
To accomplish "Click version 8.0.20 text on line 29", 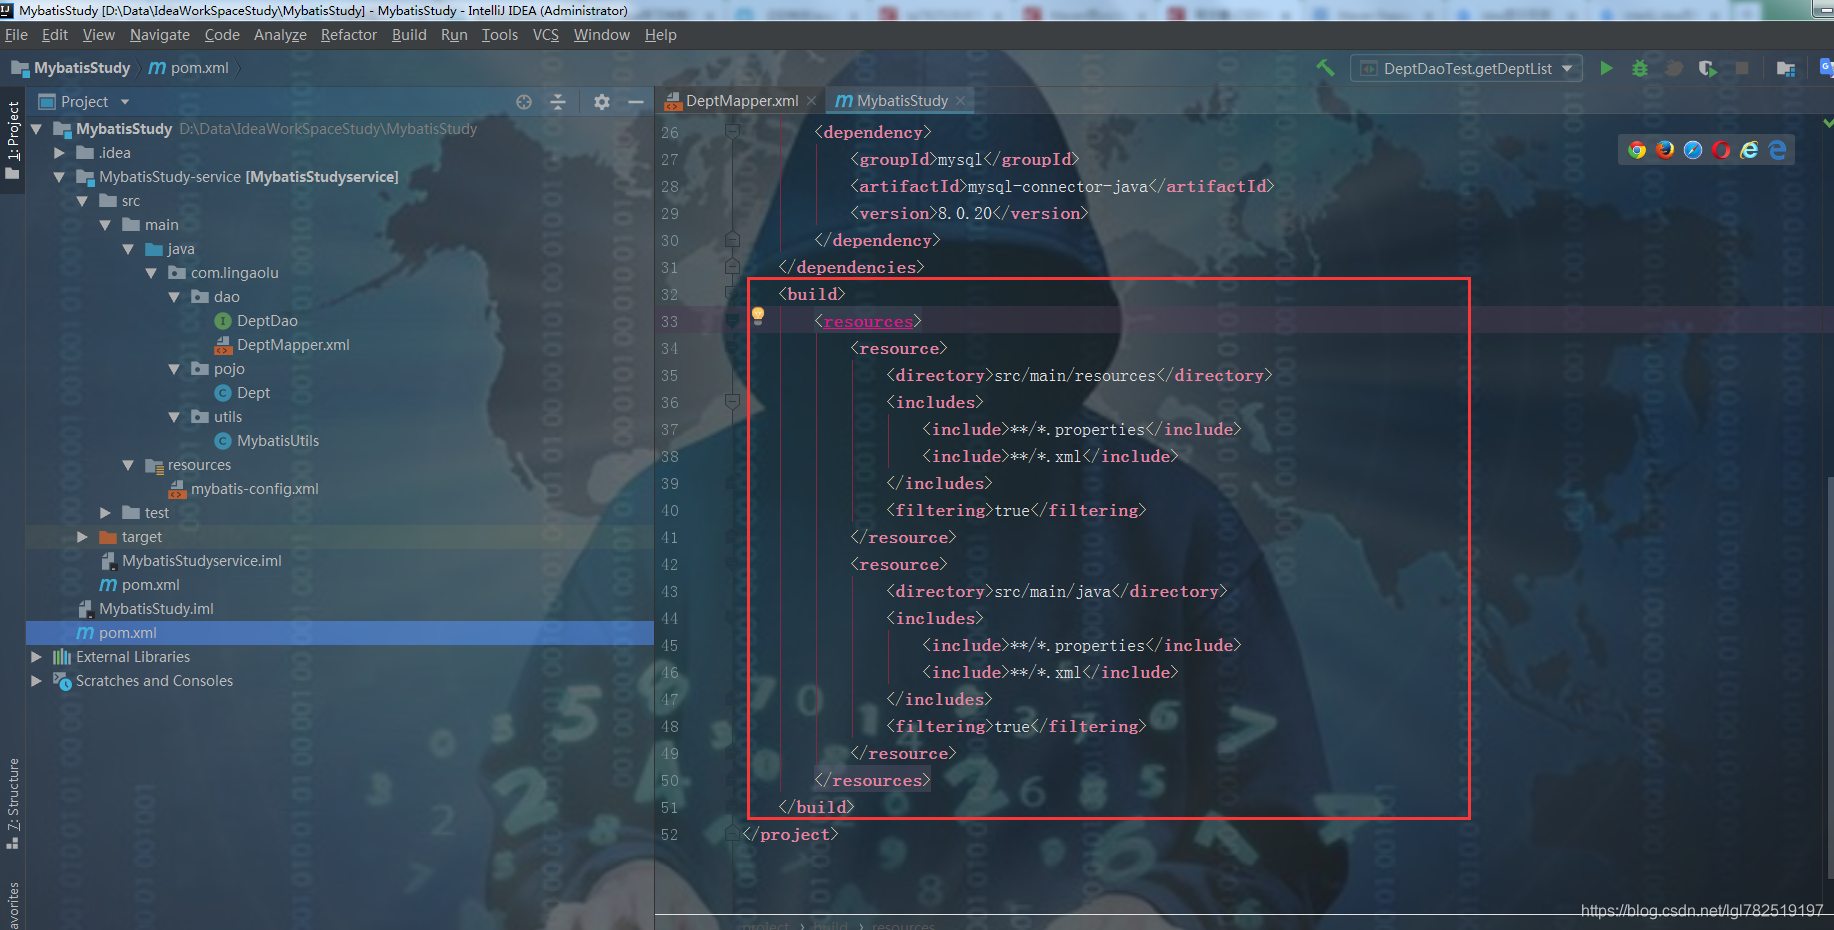I will 965,214.
